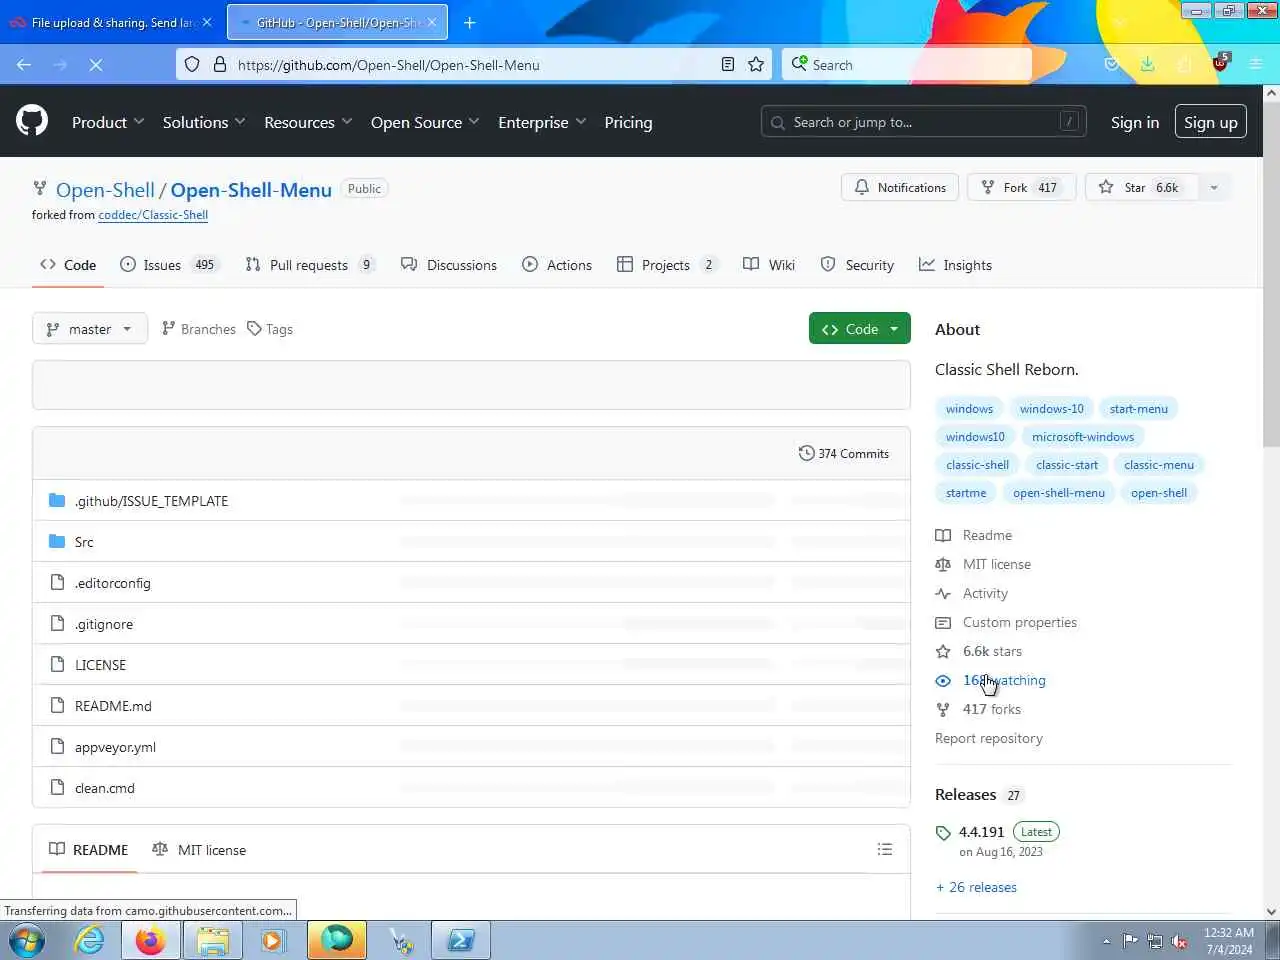Image resolution: width=1280 pixels, height=960 pixels.
Task: Open the Projects tab
Action: 667,265
